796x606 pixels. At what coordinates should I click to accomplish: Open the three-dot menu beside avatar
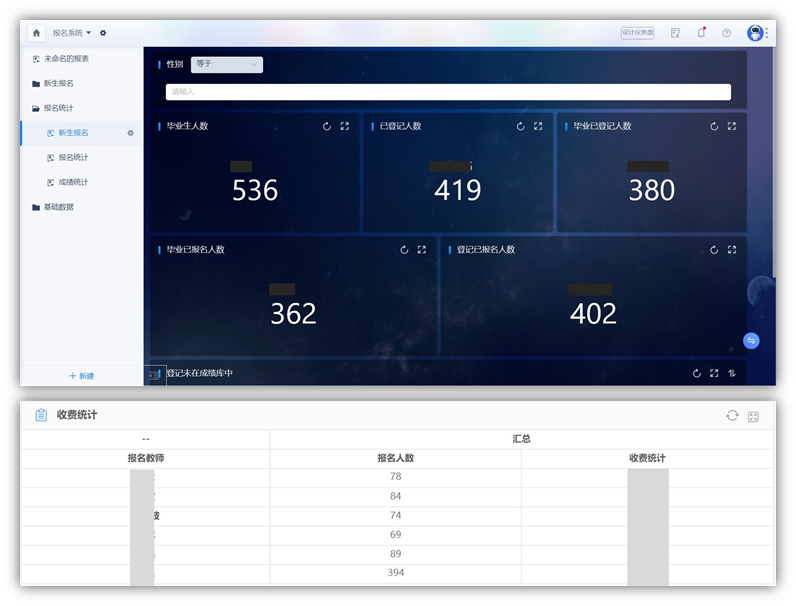click(x=767, y=33)
